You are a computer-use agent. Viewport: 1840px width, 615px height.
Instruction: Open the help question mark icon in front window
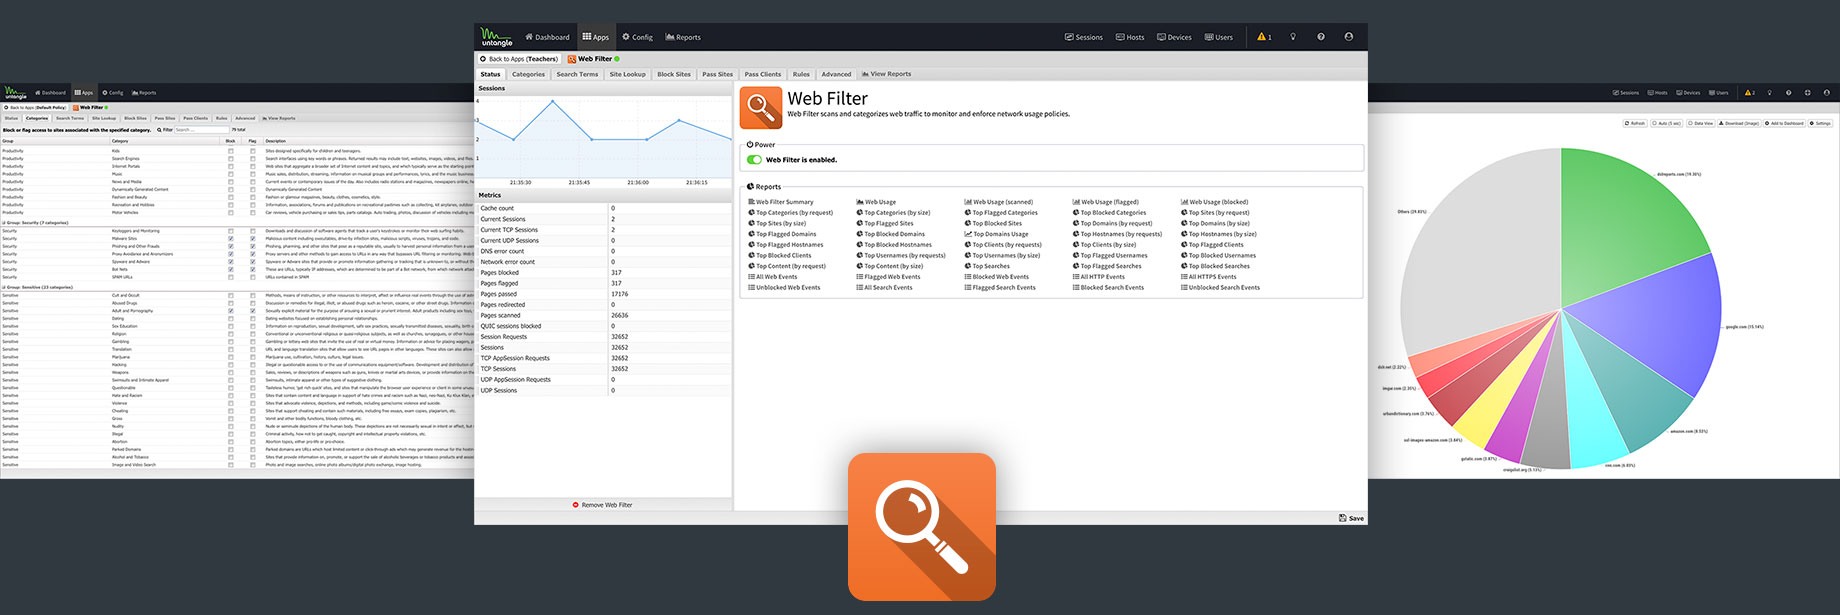coord(1321,37)
